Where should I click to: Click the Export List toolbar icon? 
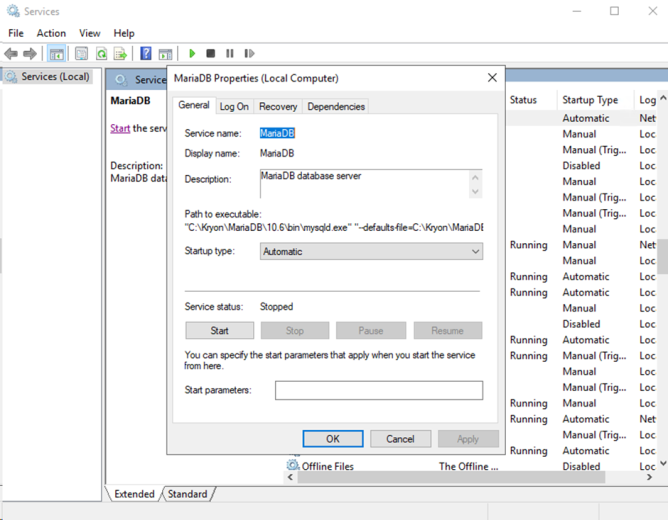pos(121,54)
